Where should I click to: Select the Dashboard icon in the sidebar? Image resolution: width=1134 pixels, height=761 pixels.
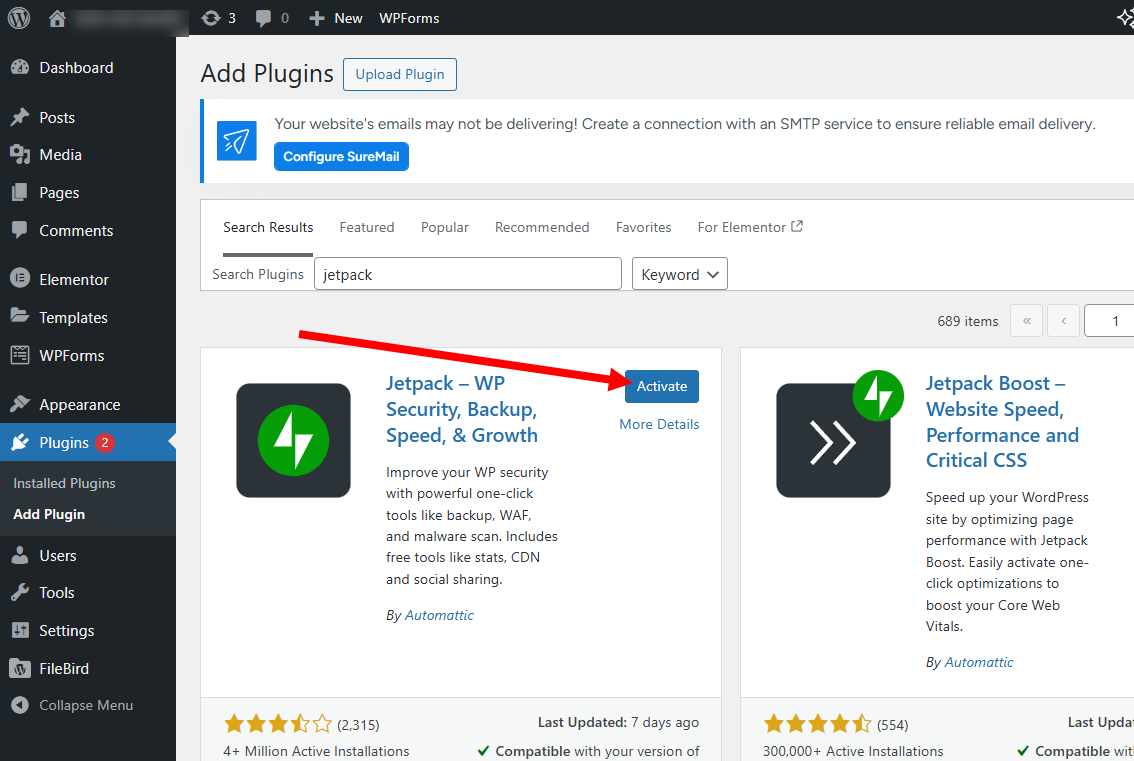click(x=22, y=67)
